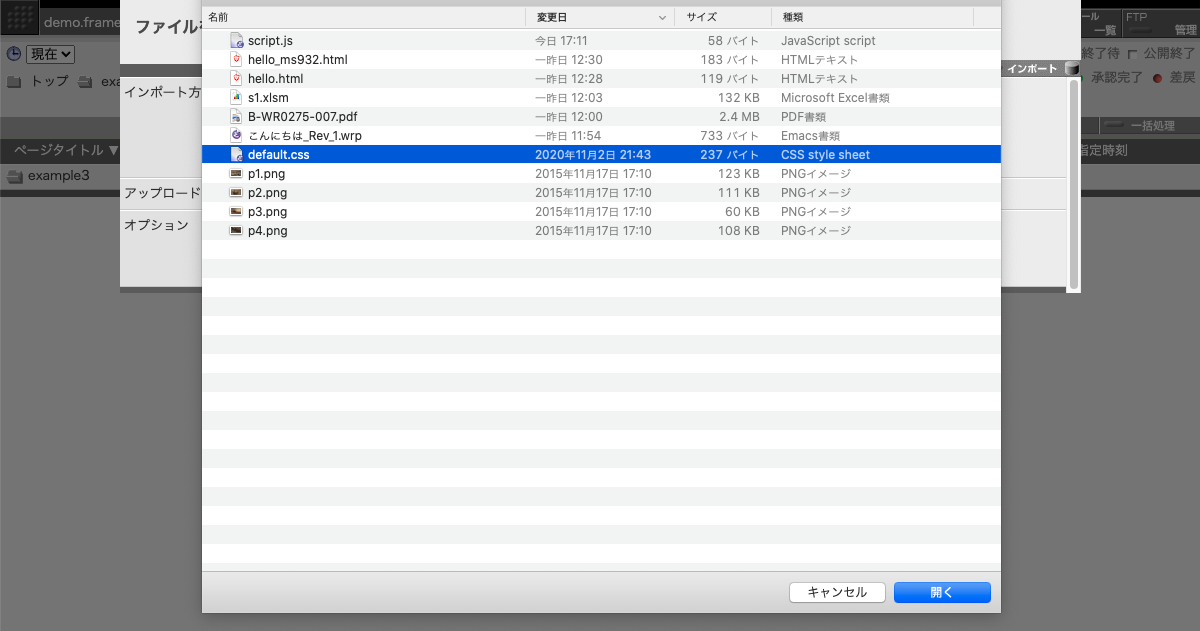Open the 現在 time dropdown
1200x631 pixels.
50,54
